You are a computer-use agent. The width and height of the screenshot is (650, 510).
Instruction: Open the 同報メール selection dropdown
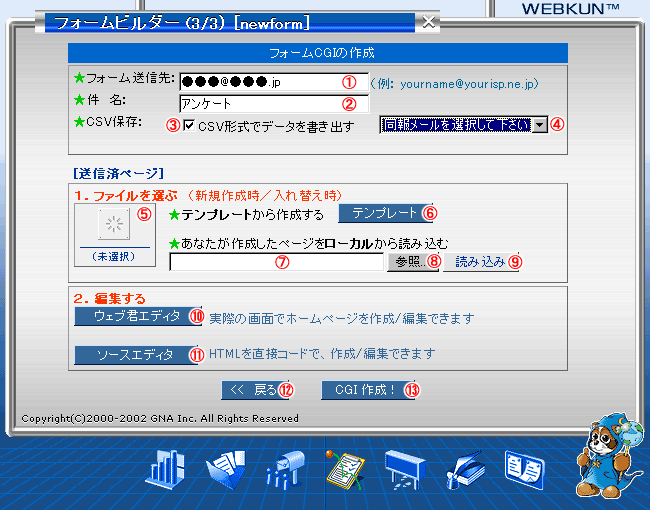click(539, 125)
